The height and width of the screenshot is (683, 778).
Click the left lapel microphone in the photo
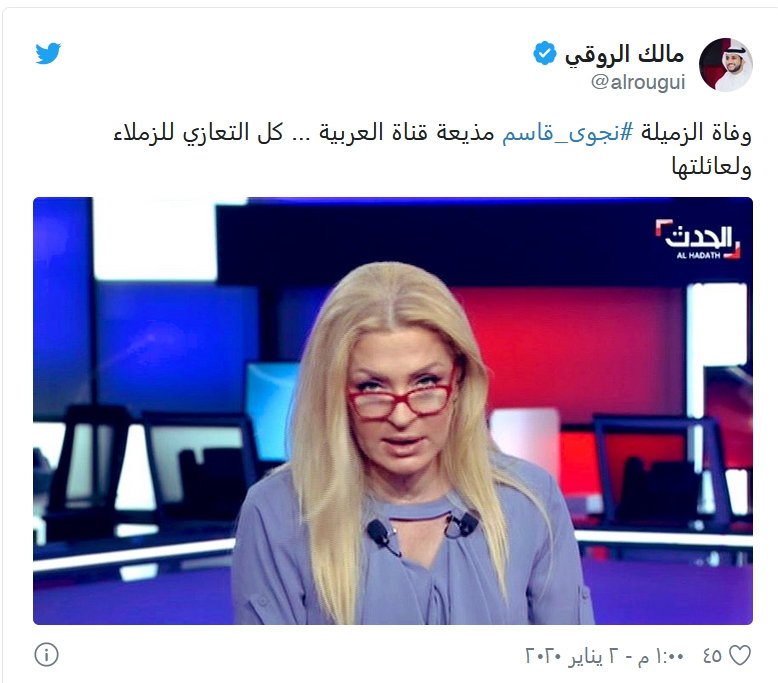(379, 533)
